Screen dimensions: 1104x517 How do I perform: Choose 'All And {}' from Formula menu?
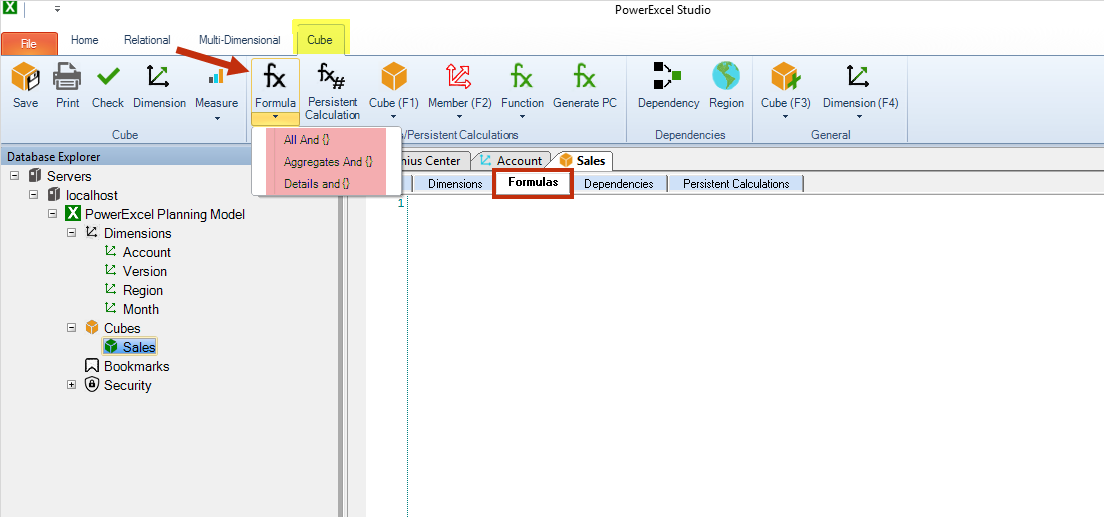[306, 140]
